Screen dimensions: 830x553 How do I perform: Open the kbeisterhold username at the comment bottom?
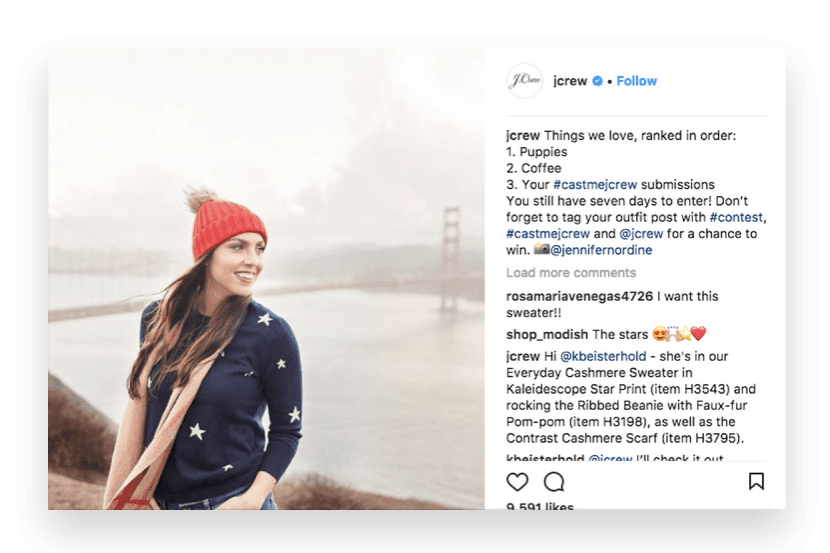point(545,457)
